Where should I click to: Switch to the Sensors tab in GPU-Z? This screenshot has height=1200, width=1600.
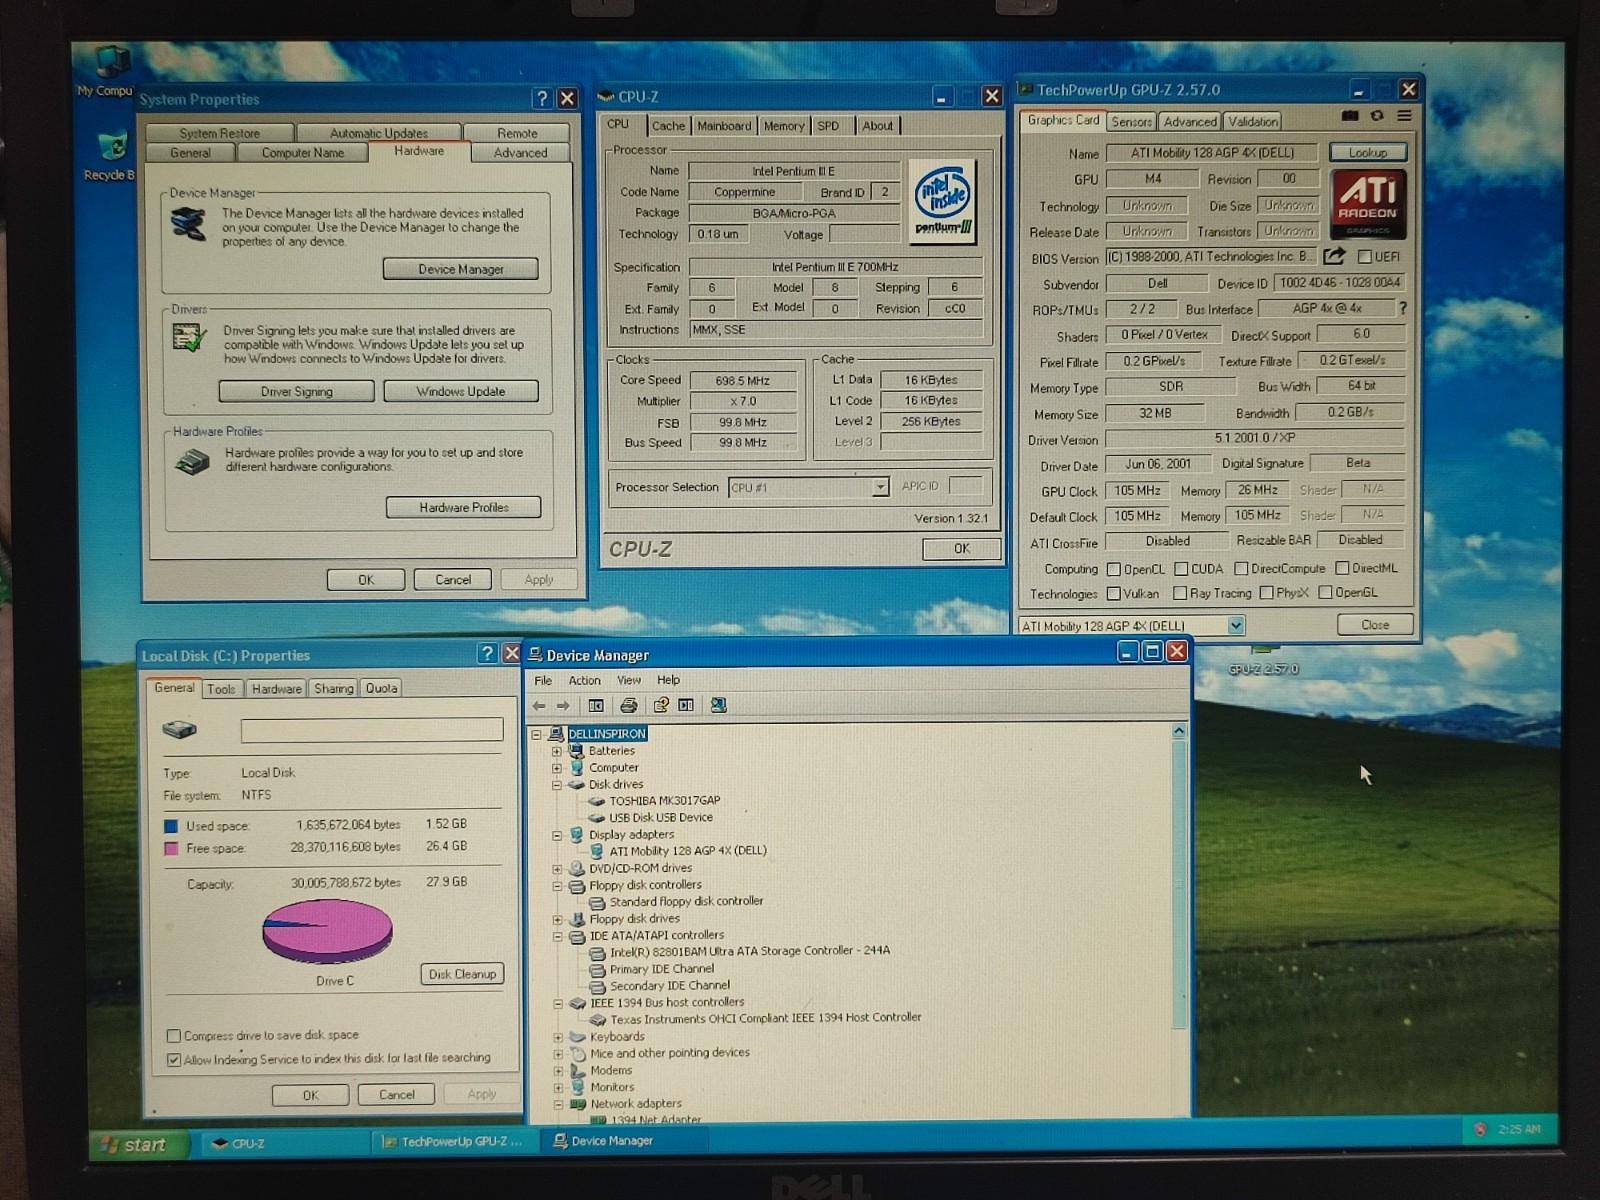click(1131, 122)
